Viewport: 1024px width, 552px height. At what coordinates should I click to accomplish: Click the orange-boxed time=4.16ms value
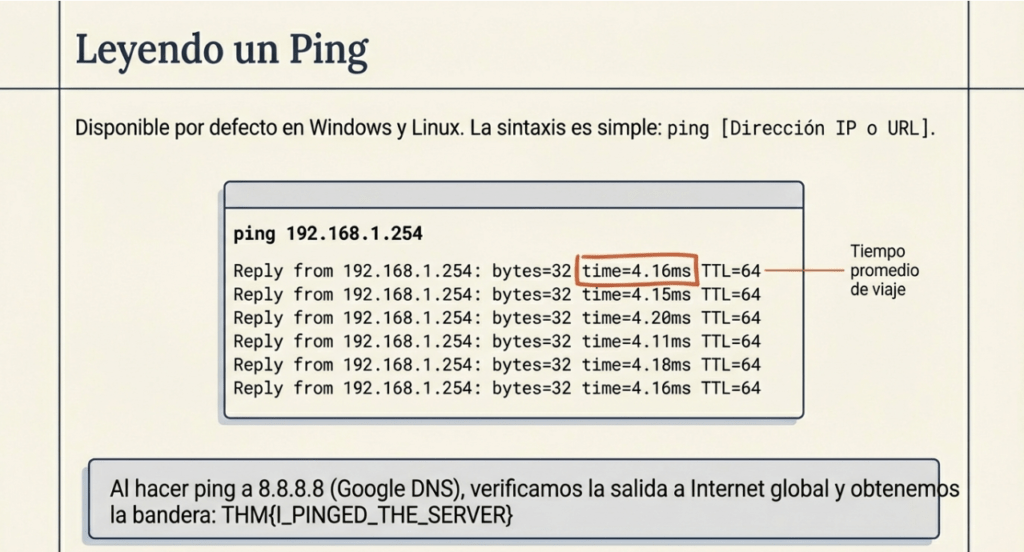tap(635, 271)
